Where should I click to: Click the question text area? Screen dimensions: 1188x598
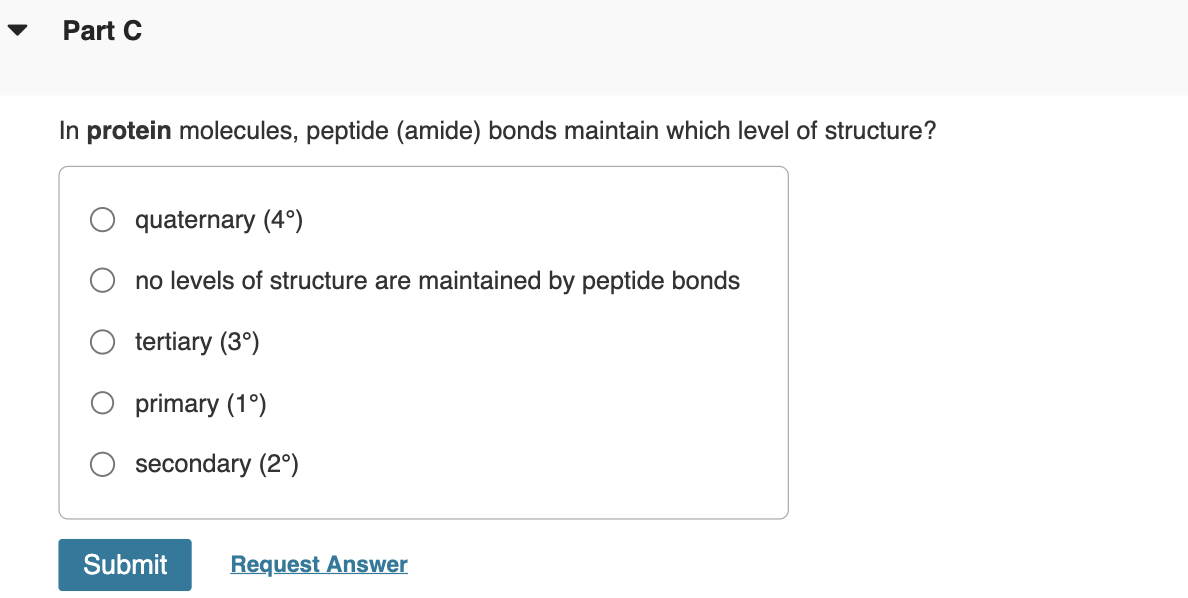pos(497,130)
